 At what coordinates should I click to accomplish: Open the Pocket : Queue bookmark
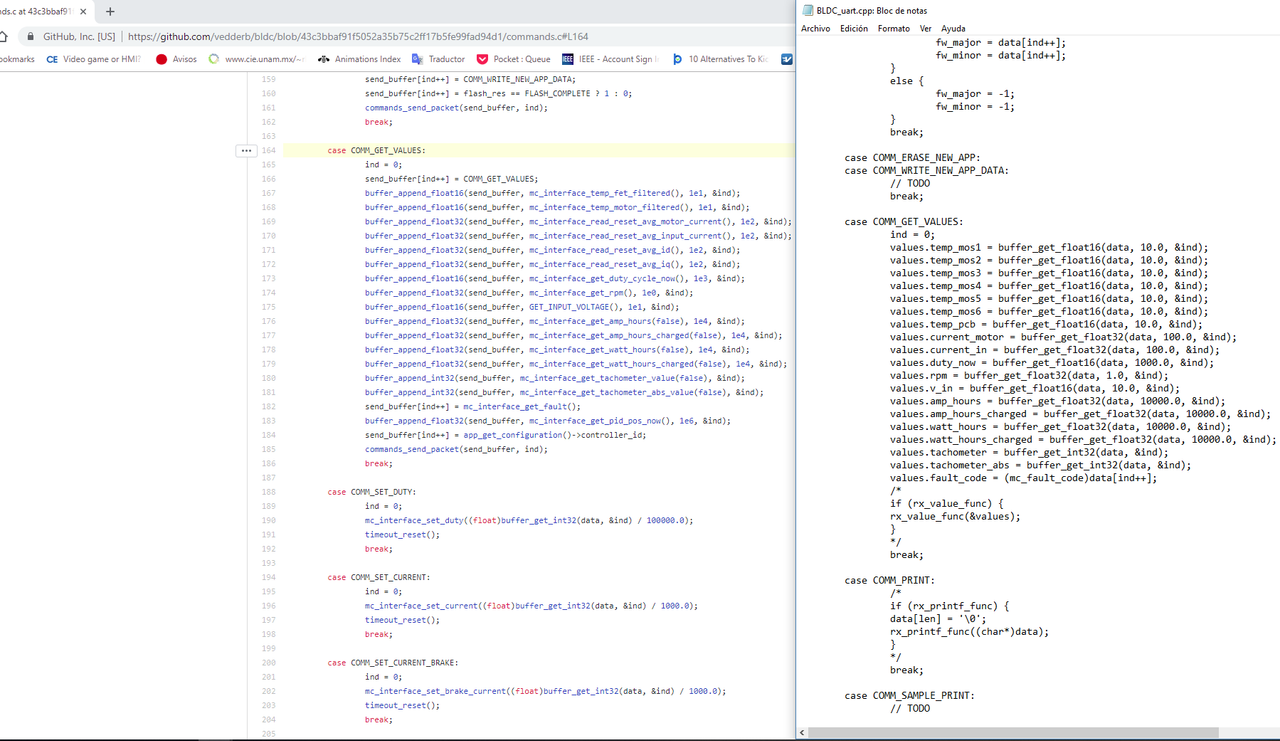(513, 59)
